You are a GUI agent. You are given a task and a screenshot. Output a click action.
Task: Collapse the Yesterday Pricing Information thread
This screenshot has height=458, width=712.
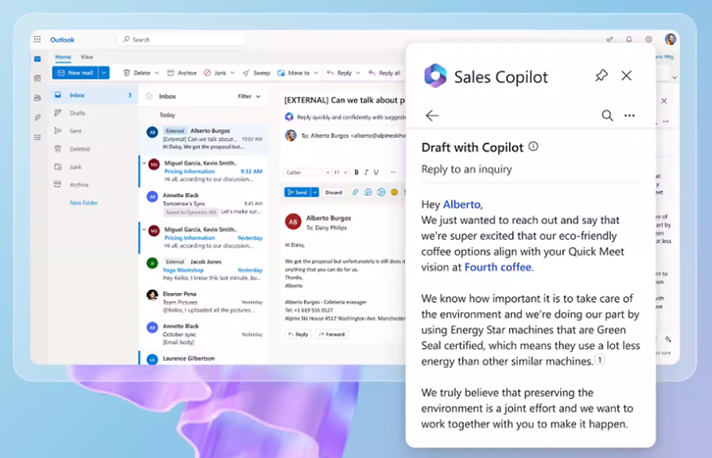(x=144, y=229)
